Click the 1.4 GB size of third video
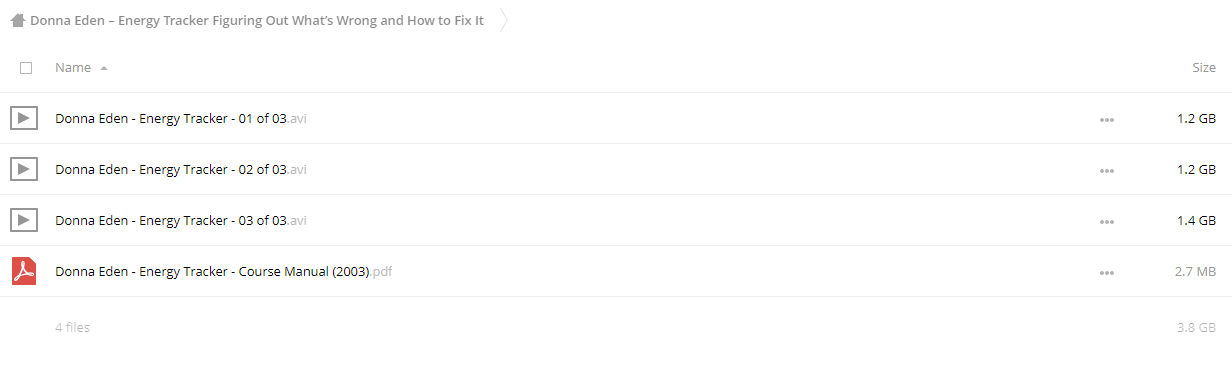 pos(1196,220)
